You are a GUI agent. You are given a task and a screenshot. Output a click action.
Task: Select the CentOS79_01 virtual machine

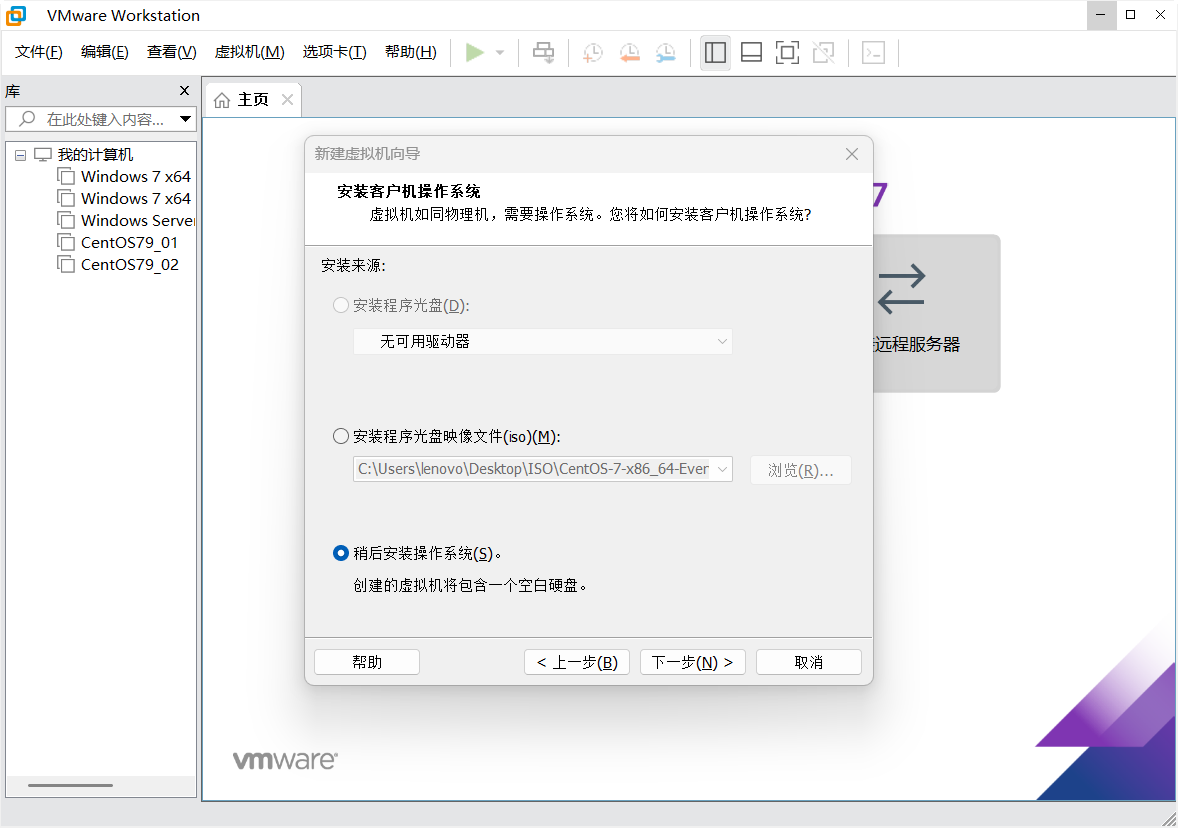click(x=118, y=243)
